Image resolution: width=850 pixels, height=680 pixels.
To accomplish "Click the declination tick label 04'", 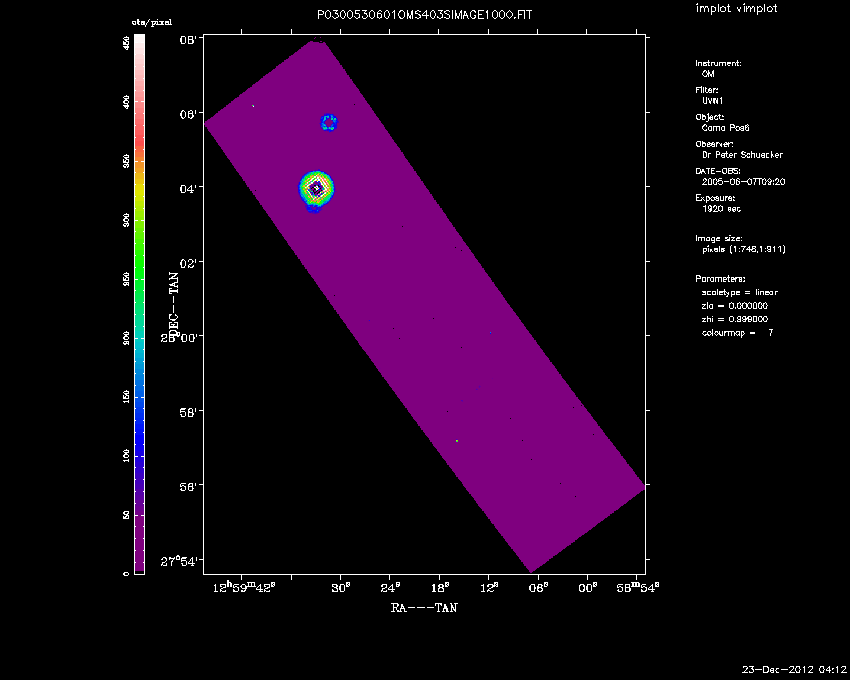I will (187, 188).
